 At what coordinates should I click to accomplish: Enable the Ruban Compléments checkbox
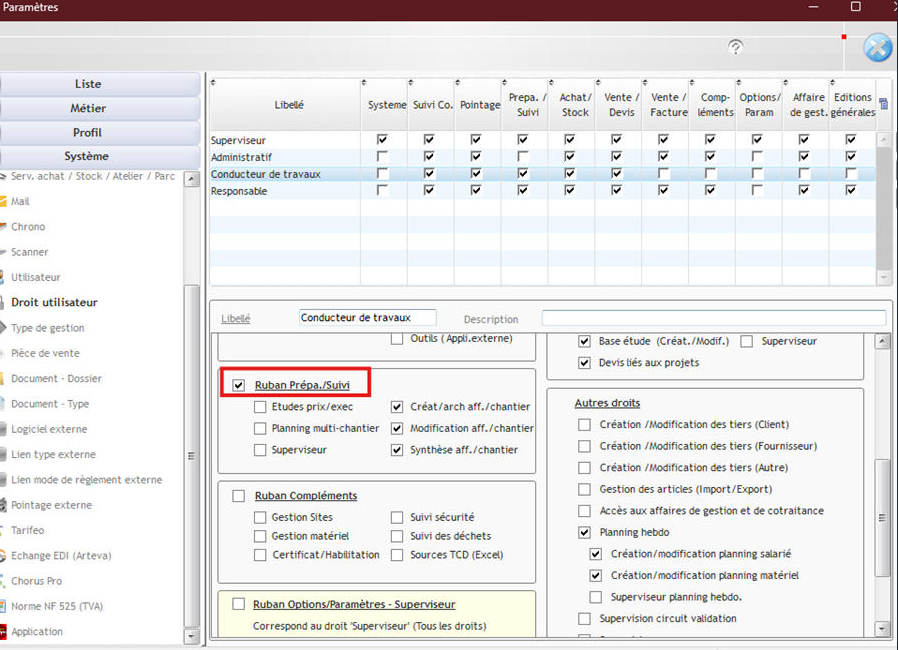click(x=238, y=495)
